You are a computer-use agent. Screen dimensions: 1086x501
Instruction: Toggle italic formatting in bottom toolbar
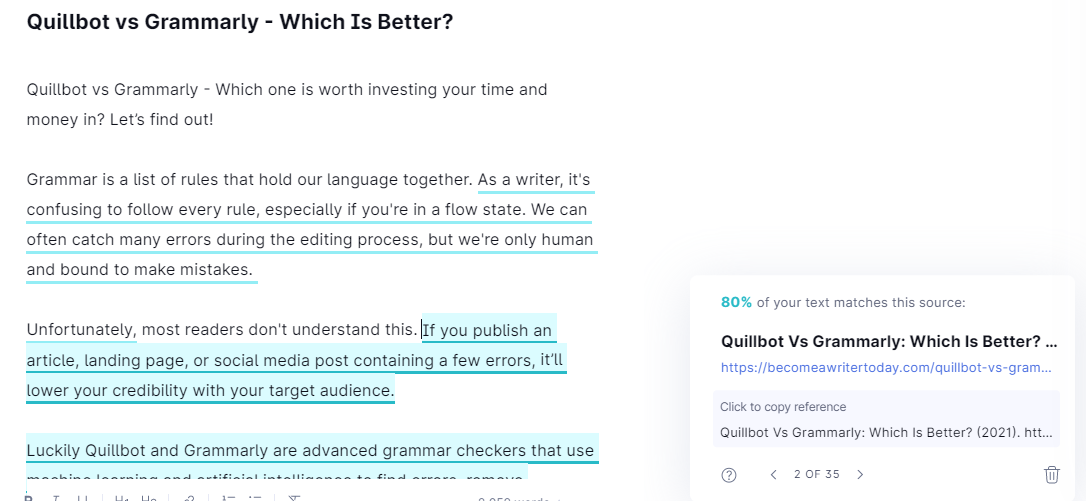(56, 498)
